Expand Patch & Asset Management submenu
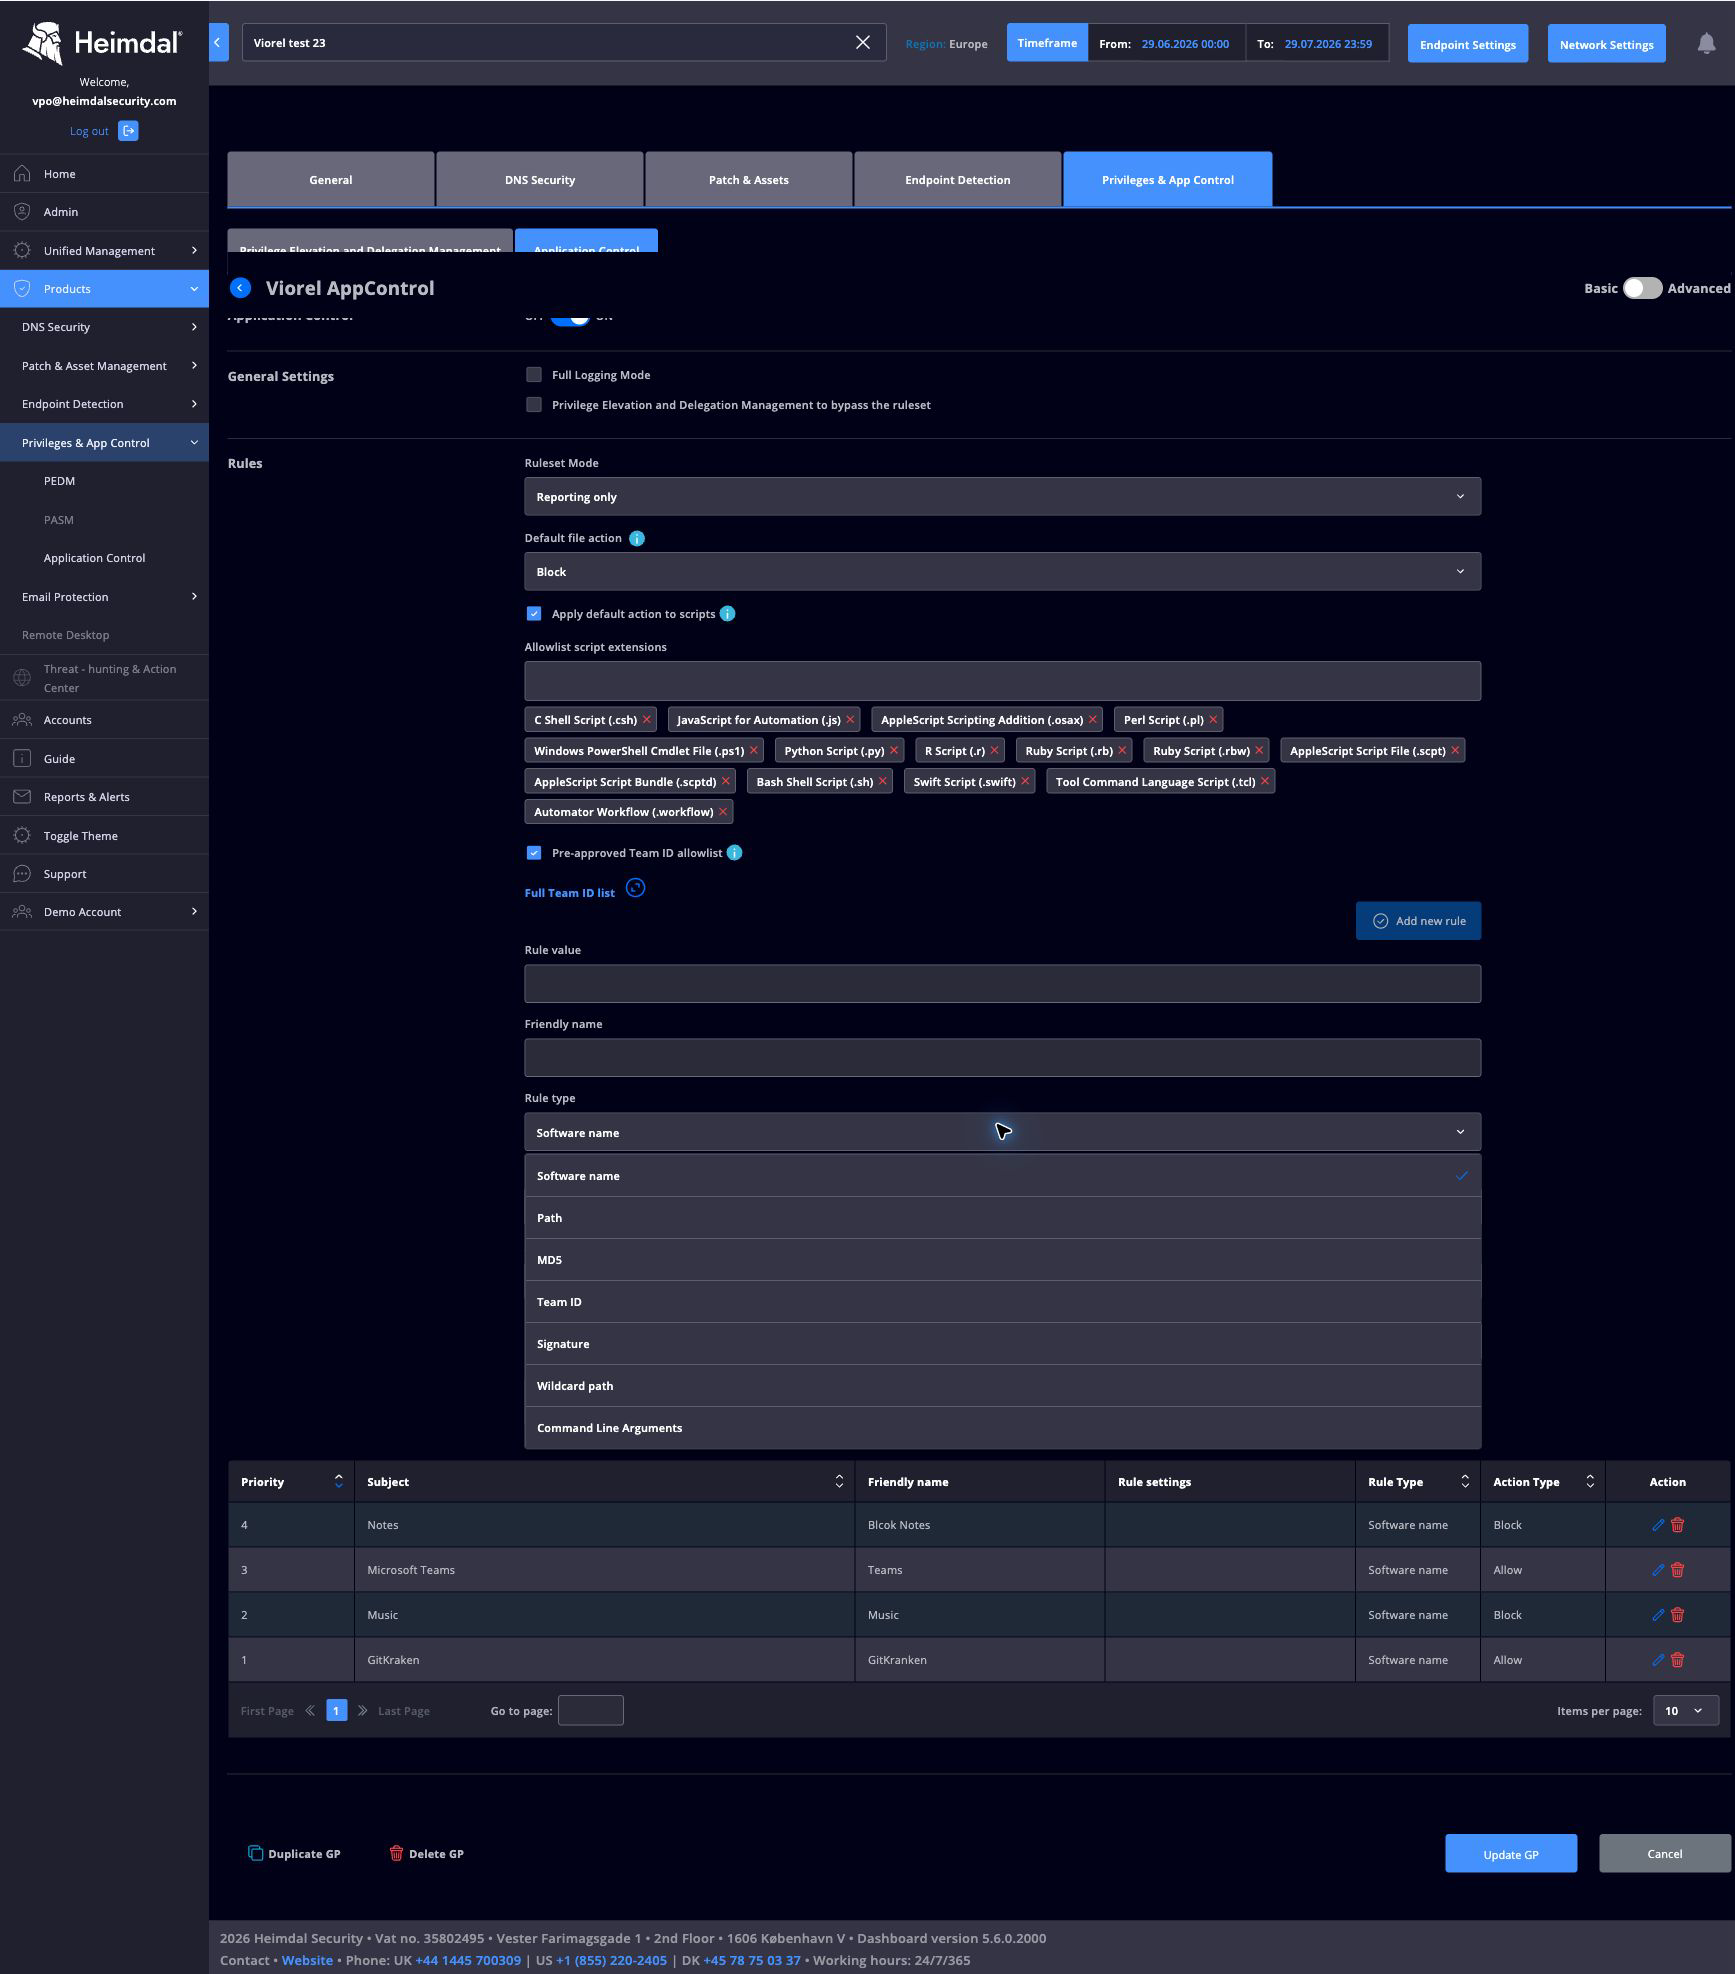Screen dimensions: 1735x1974 (x=104, y=366)
